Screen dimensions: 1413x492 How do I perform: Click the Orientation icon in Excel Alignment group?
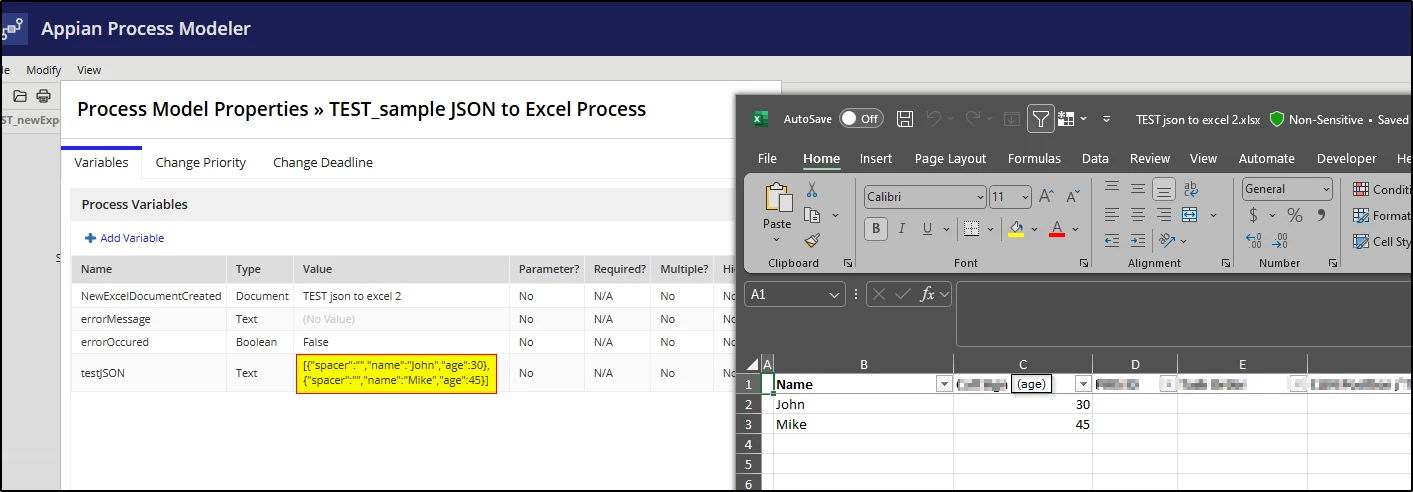coord(1165,241)
